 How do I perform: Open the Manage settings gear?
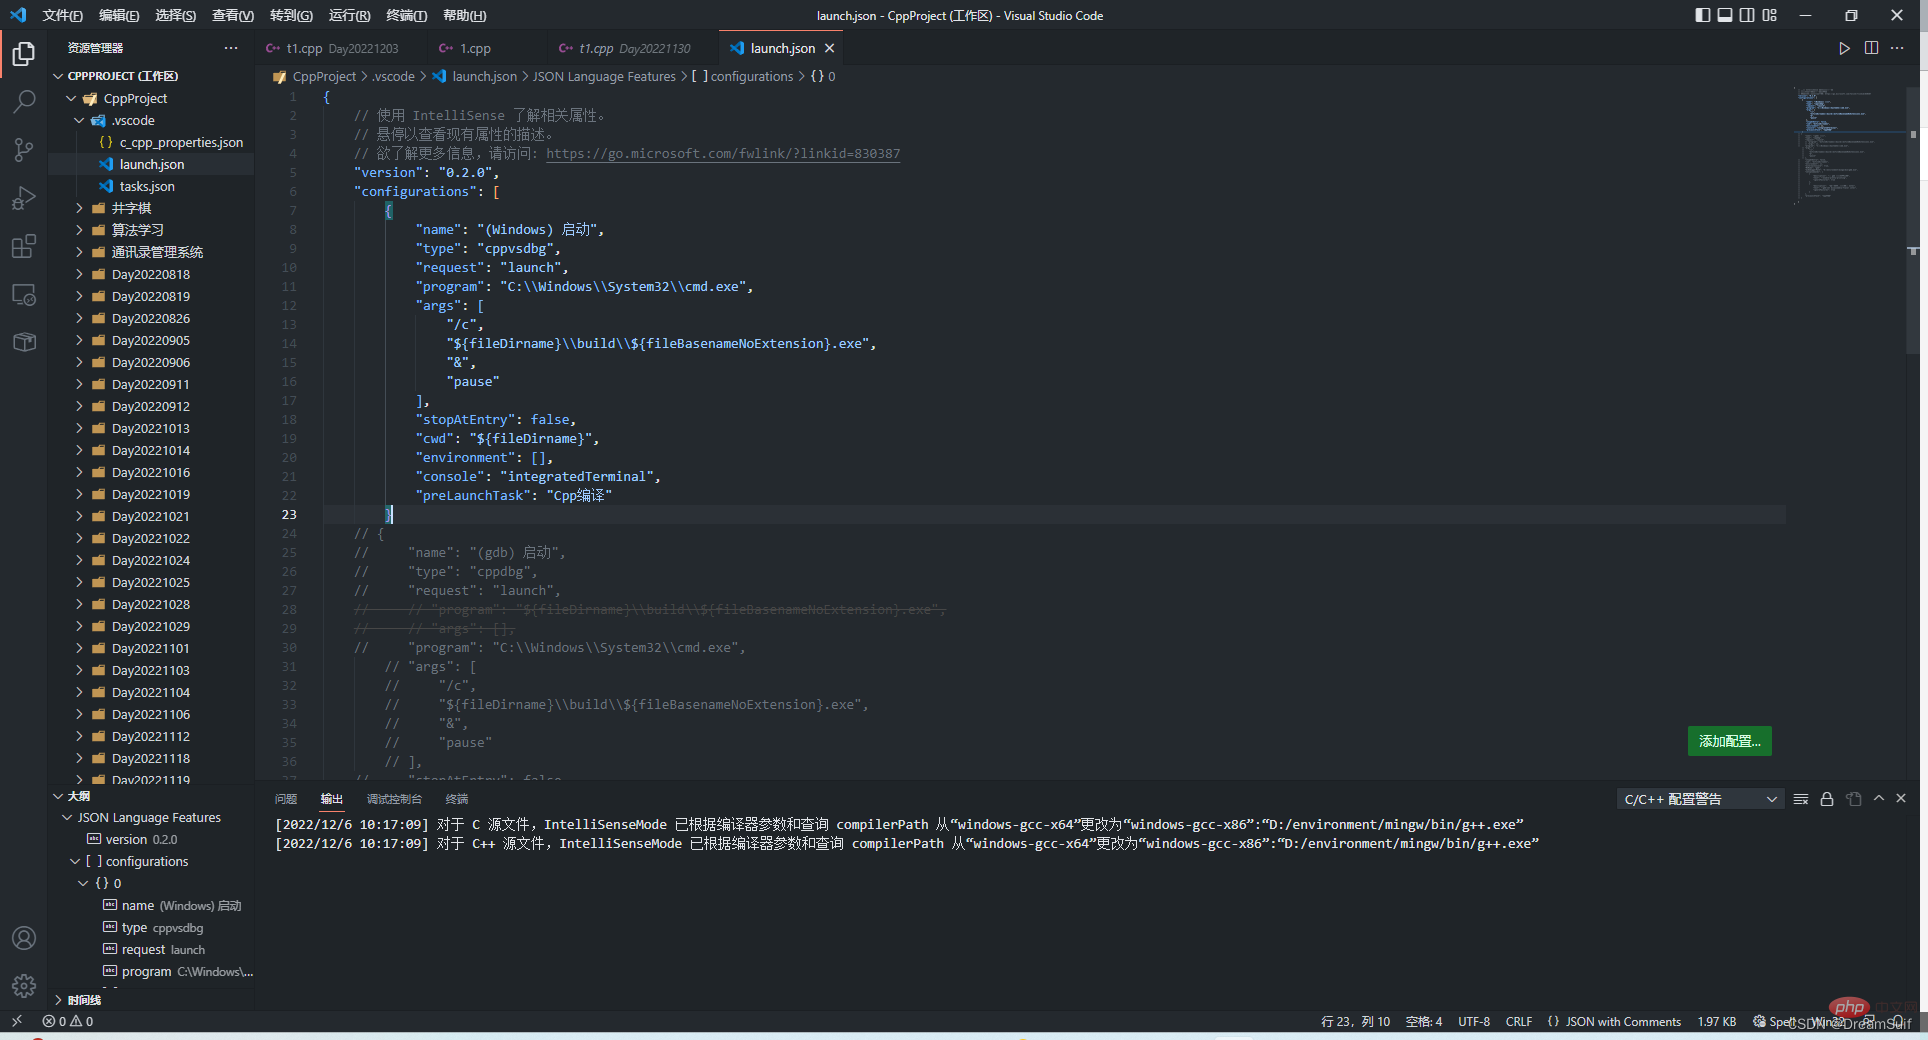24,986
